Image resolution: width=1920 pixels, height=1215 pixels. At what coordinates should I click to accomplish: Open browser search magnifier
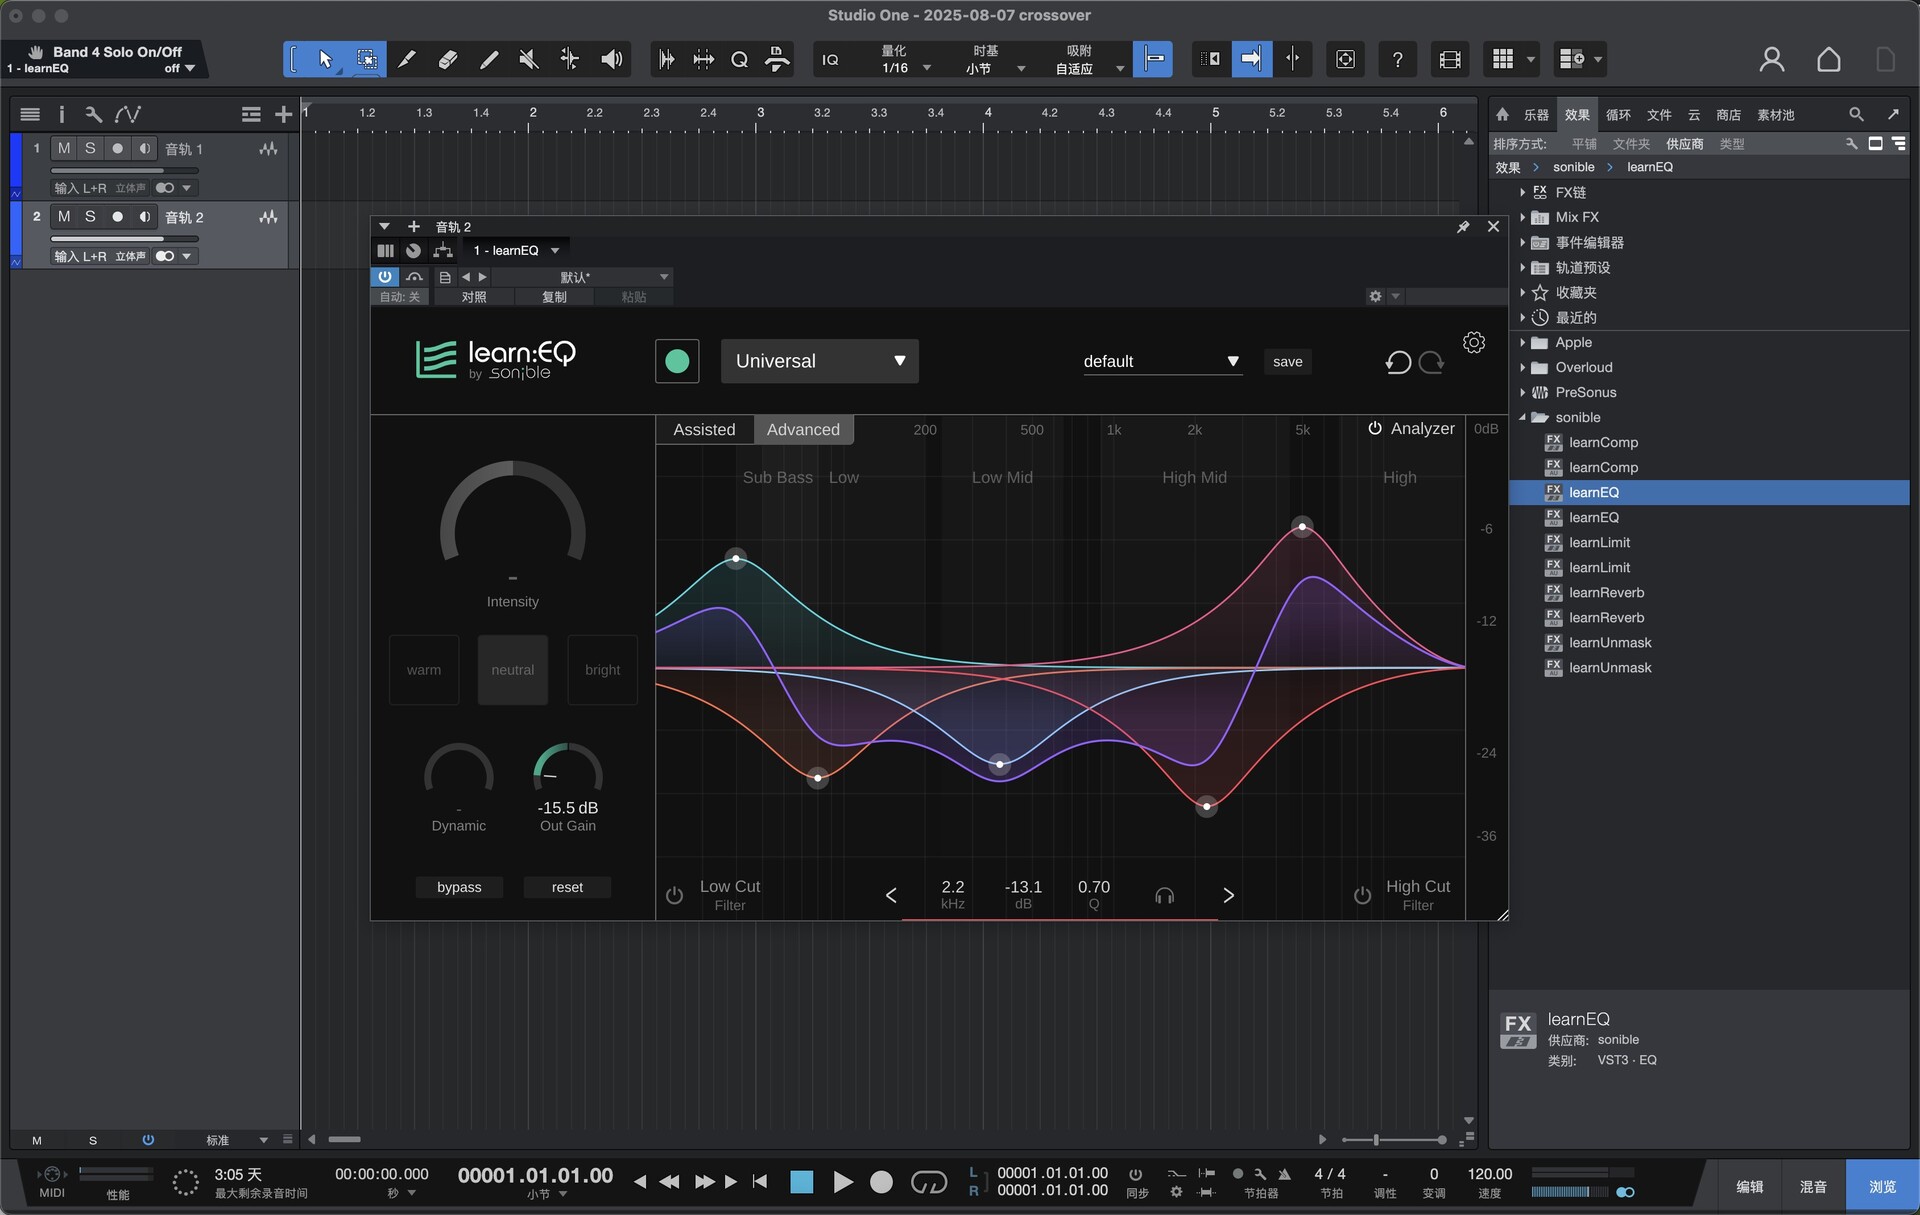pyautogui.click(x=1855, y=115)
